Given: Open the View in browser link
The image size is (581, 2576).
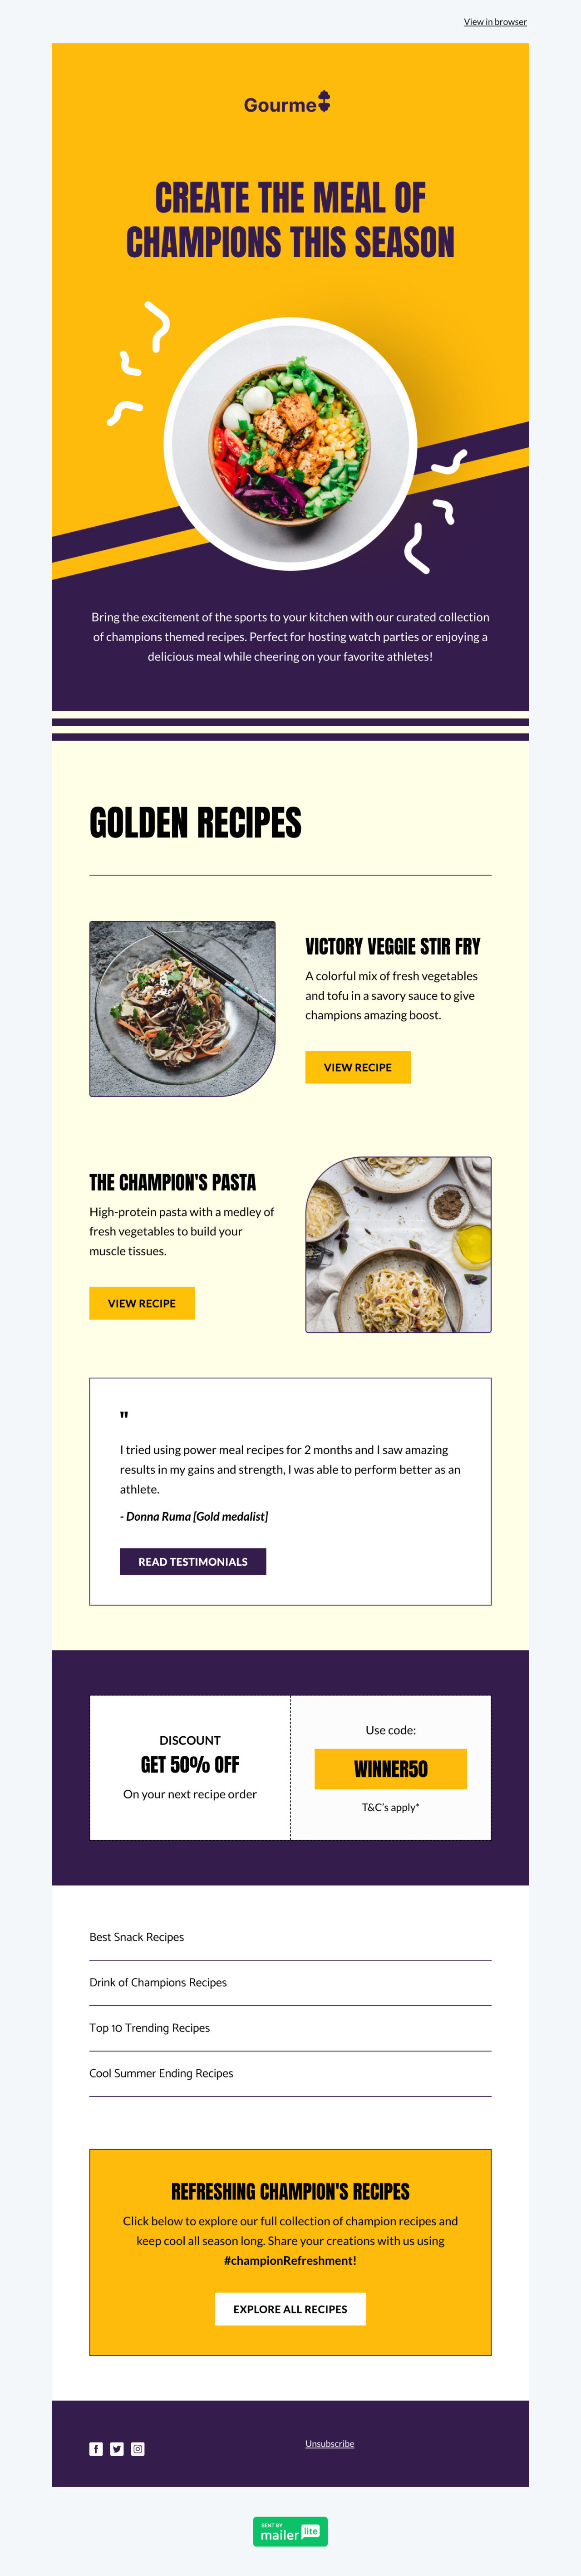Looking at the screenshot, I should pos(495,22).
